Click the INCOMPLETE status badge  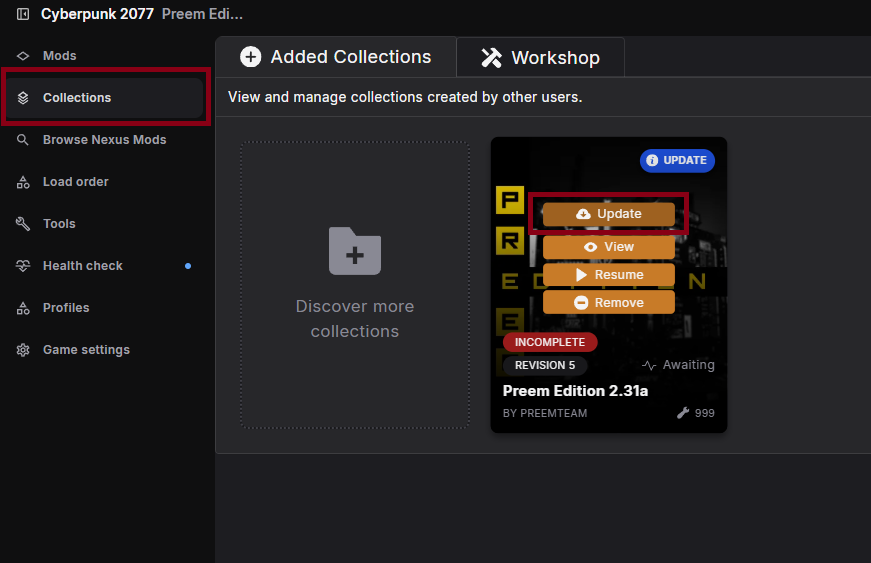tap(550, 342)
